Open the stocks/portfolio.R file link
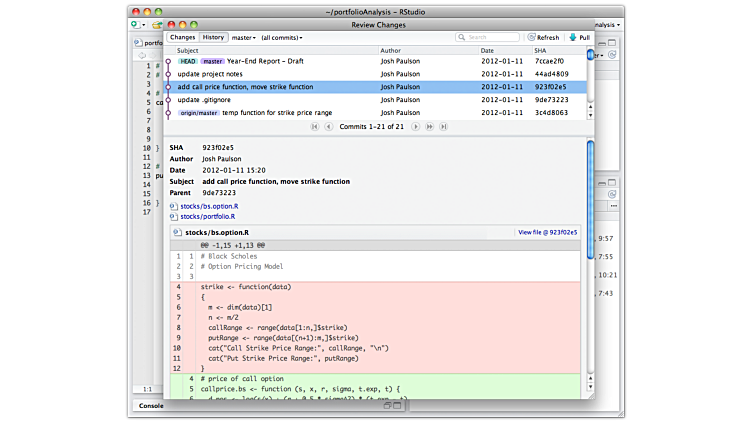 pos(207,216)
